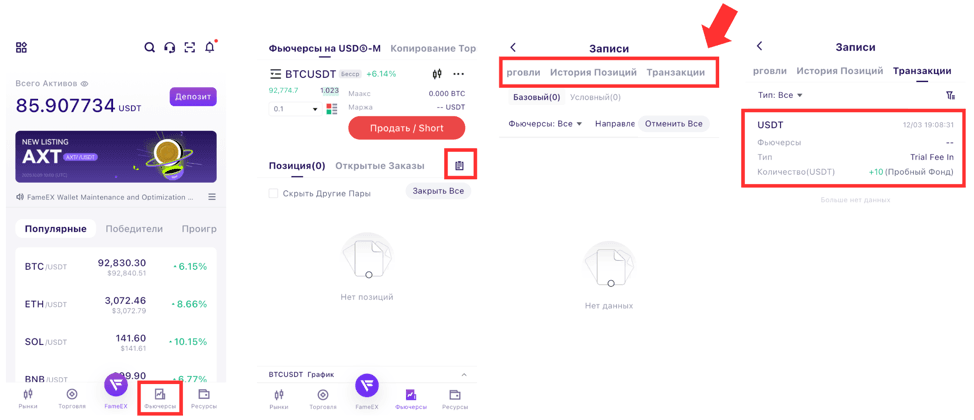Open customer support headset icon

[x=170, y=48]
